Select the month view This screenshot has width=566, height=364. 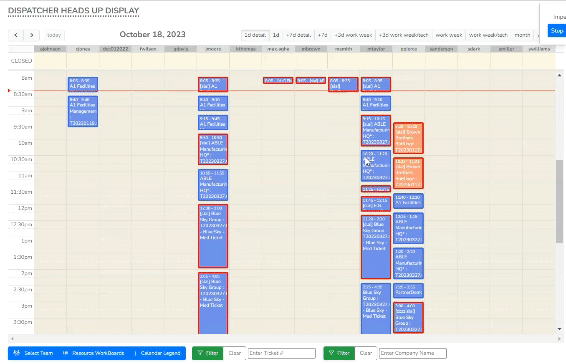point(522,35)
